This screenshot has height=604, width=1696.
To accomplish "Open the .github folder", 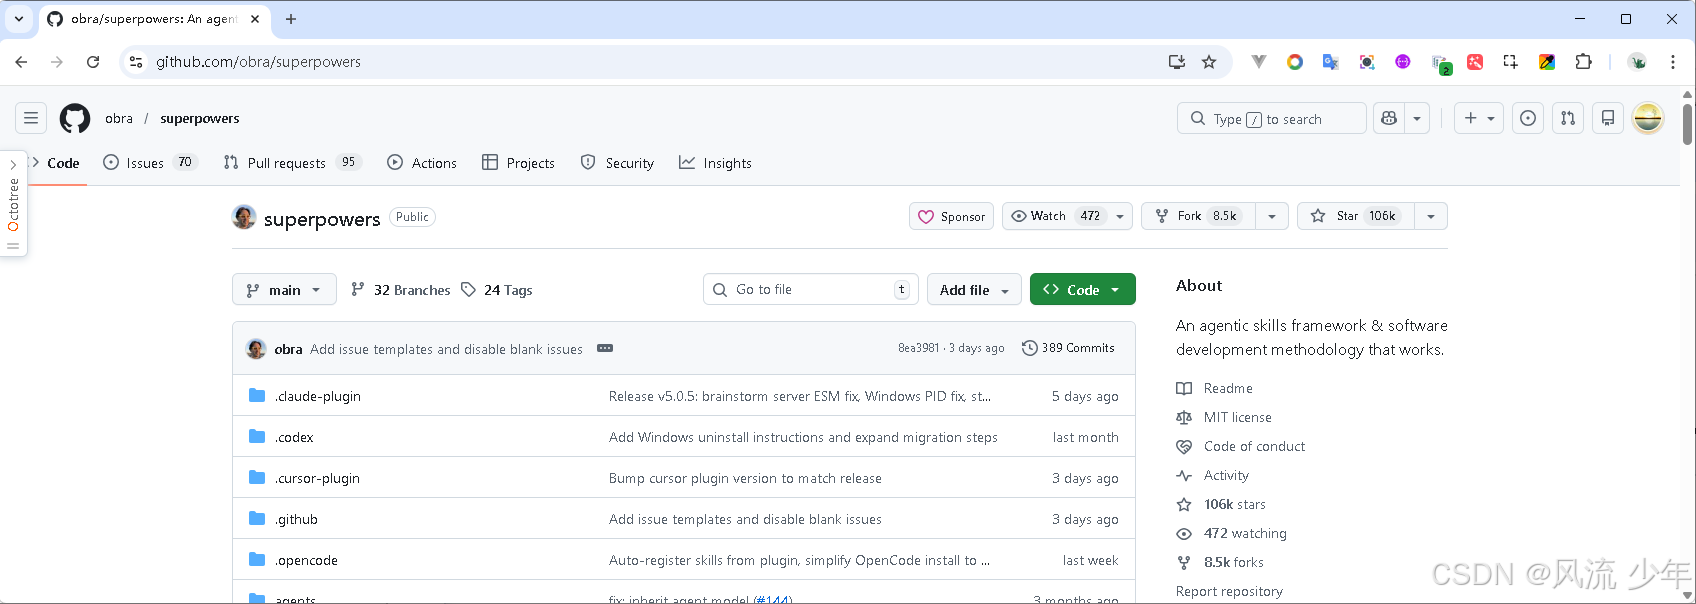I will pos(296,519).
